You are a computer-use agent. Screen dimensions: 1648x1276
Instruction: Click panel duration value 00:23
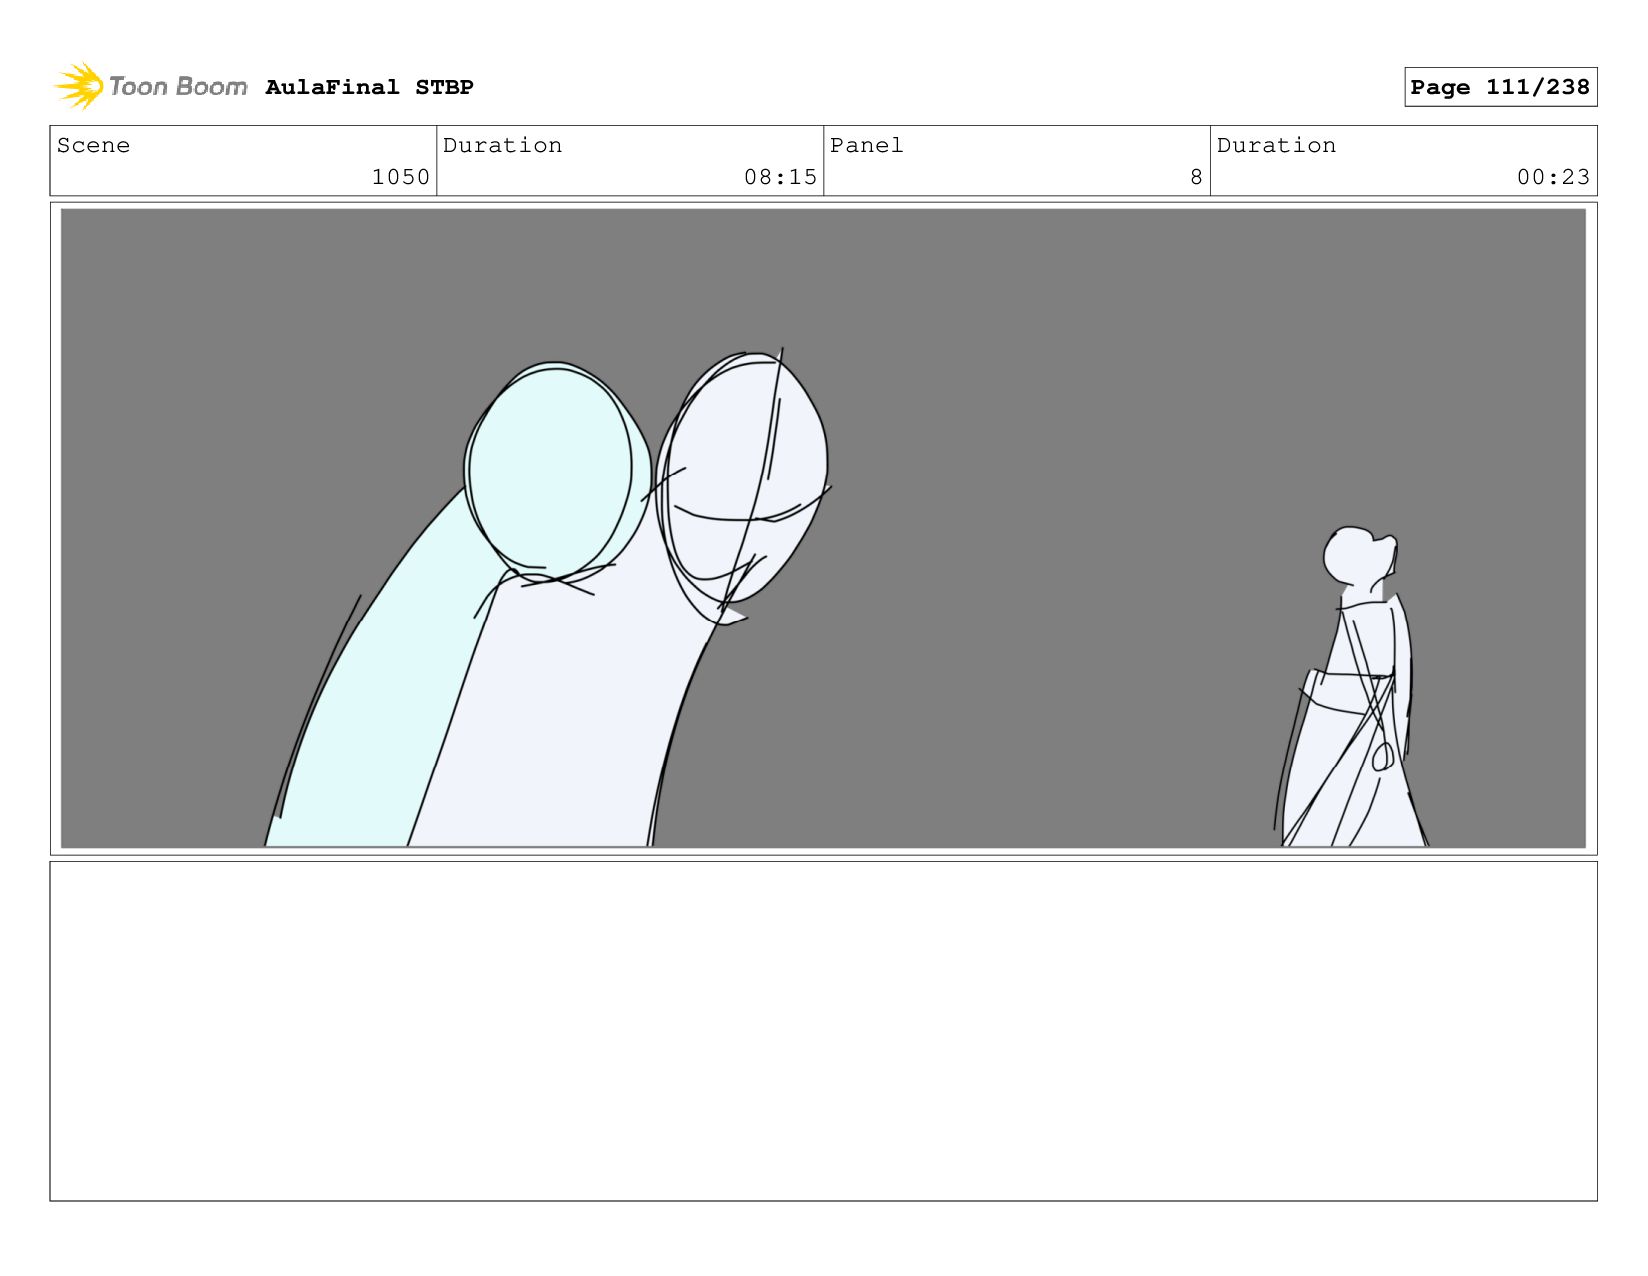point(1553,177)
